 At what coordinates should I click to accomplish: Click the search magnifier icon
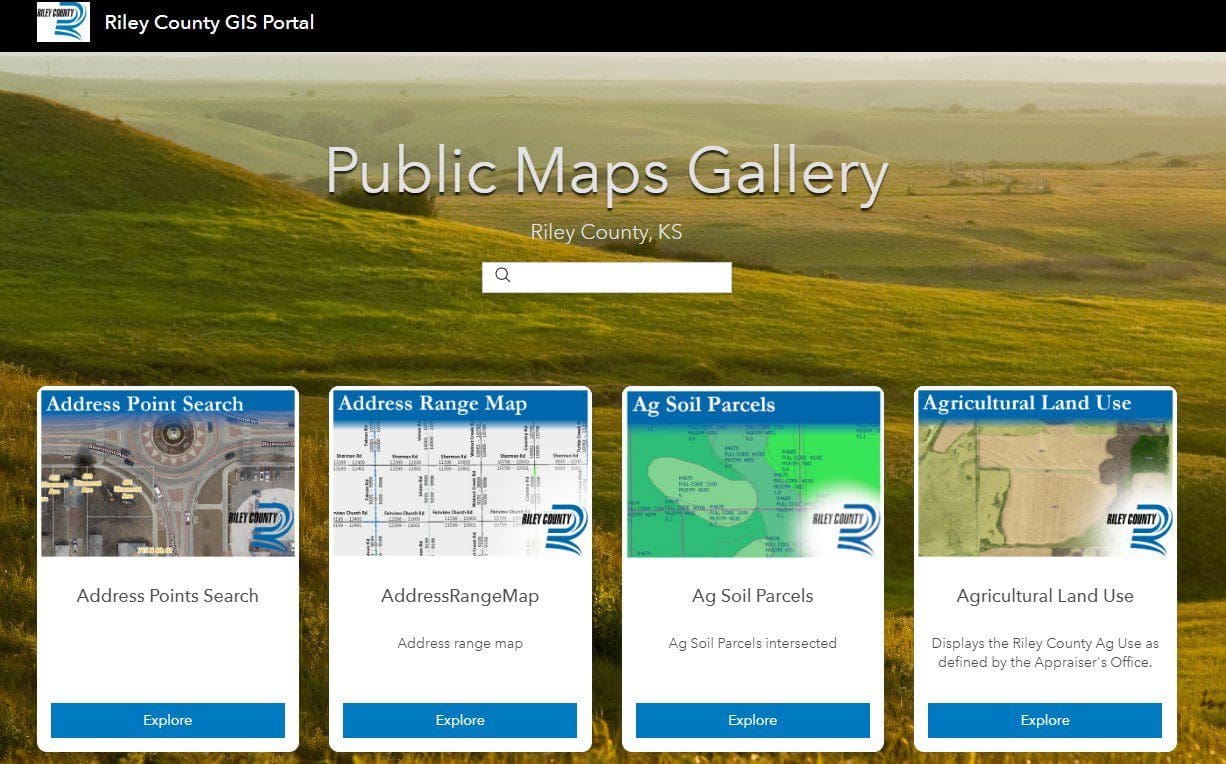tap(503, 275)
